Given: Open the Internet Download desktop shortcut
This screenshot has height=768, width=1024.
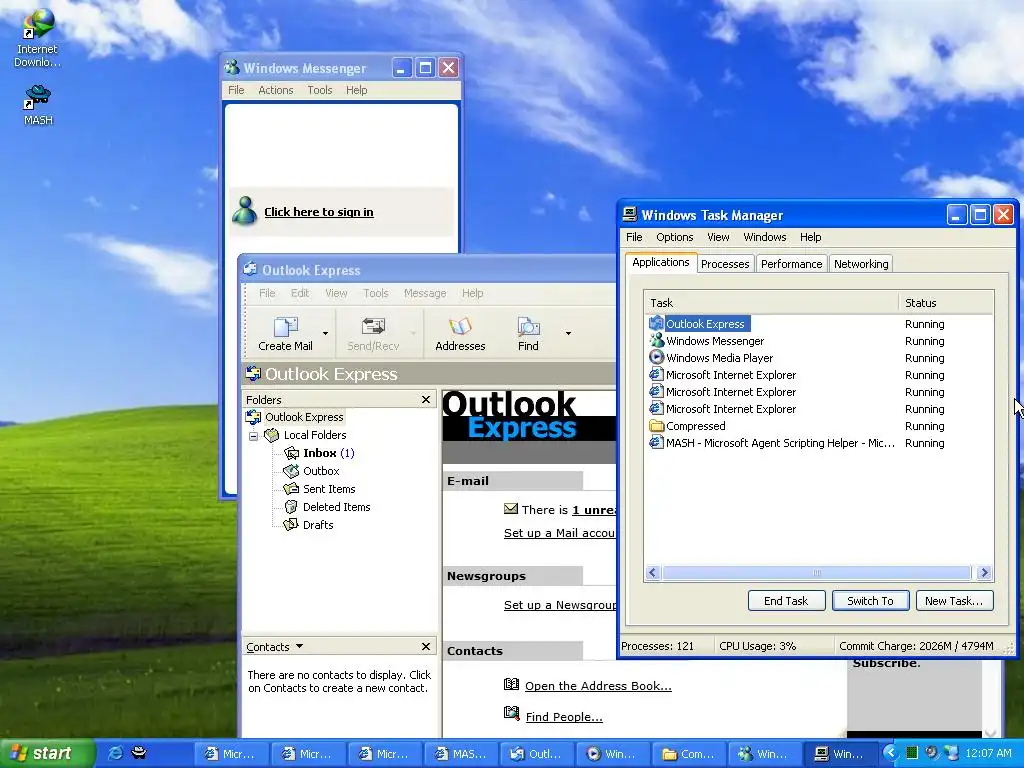Looking at the screenshot, I should (x=37, y=37).
